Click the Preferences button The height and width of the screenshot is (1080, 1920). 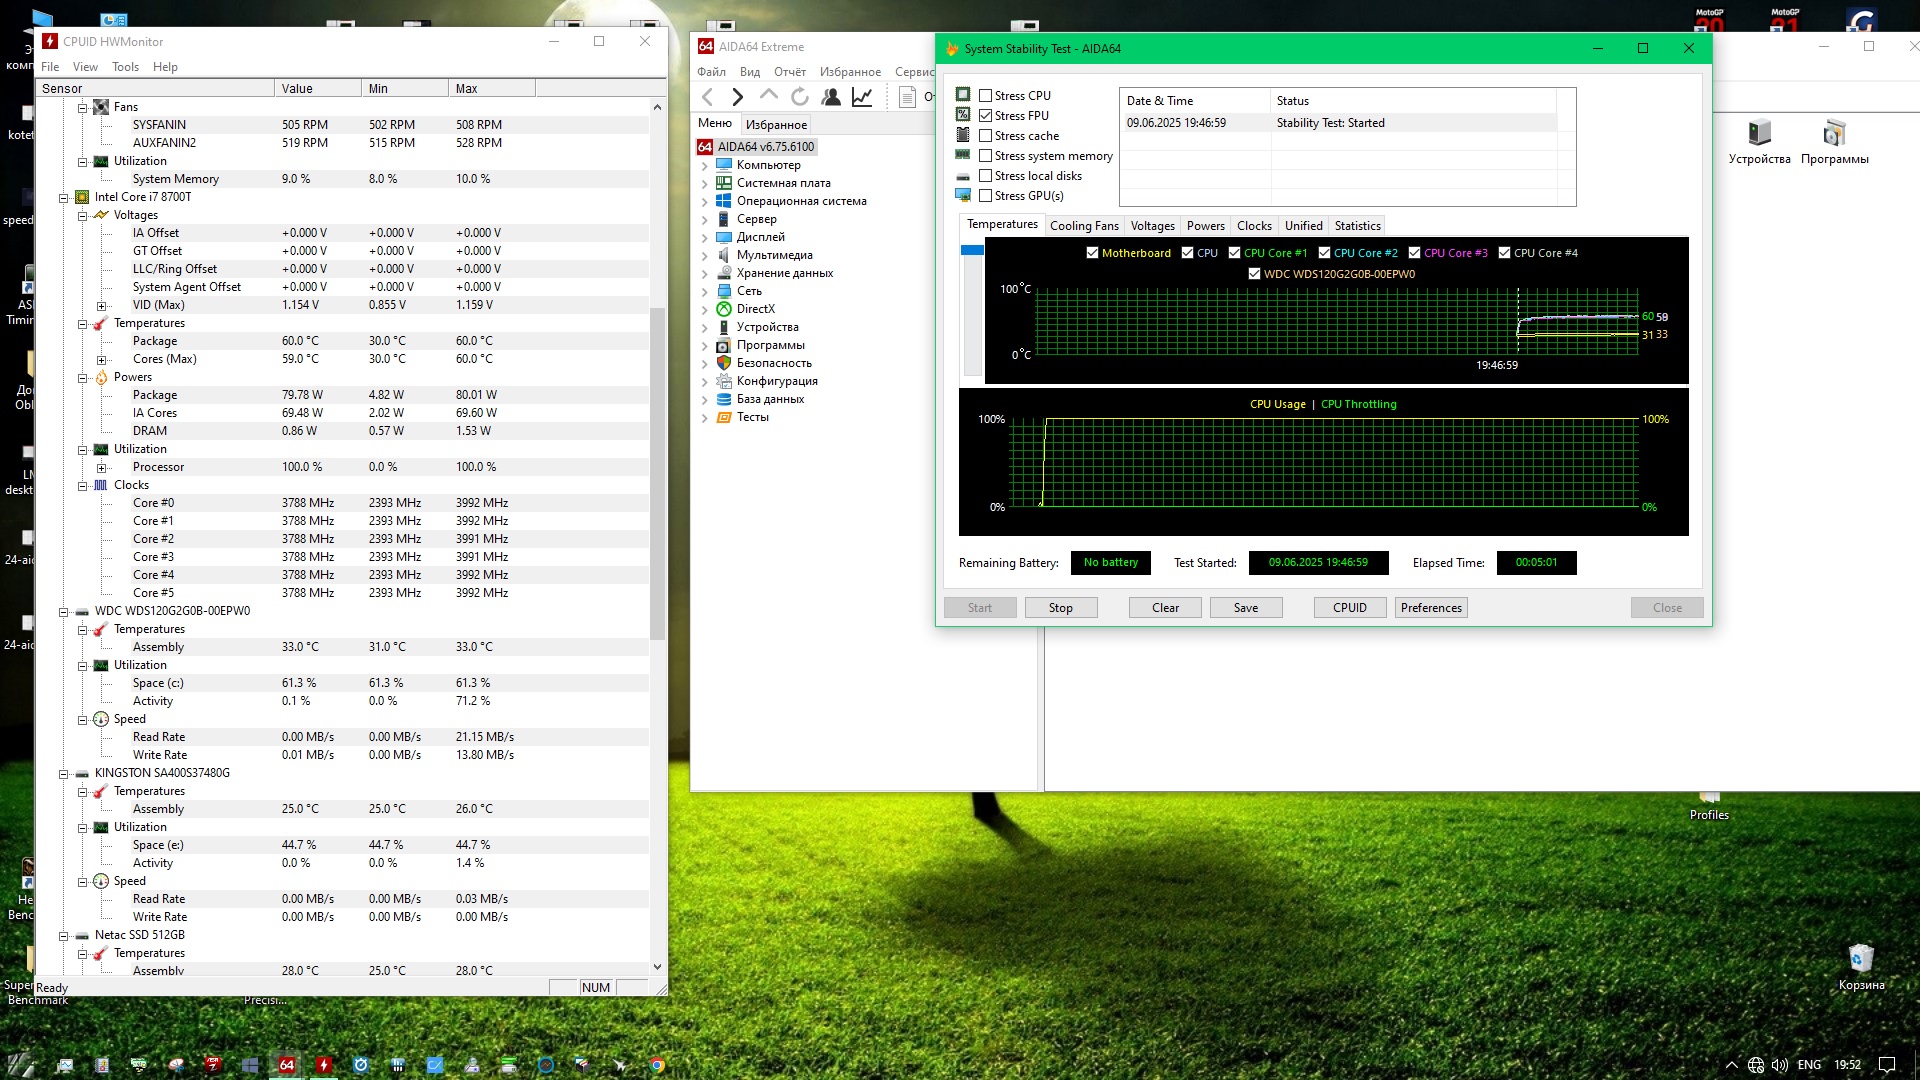pos(1430,608)
